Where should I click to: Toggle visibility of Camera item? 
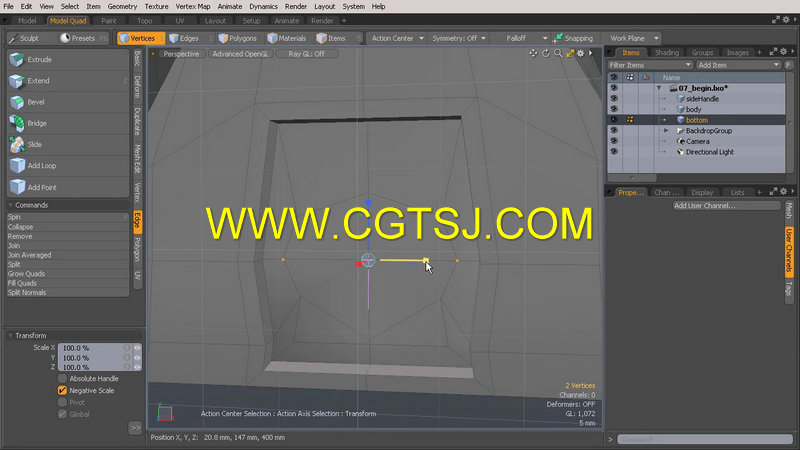tap(614, 141)
